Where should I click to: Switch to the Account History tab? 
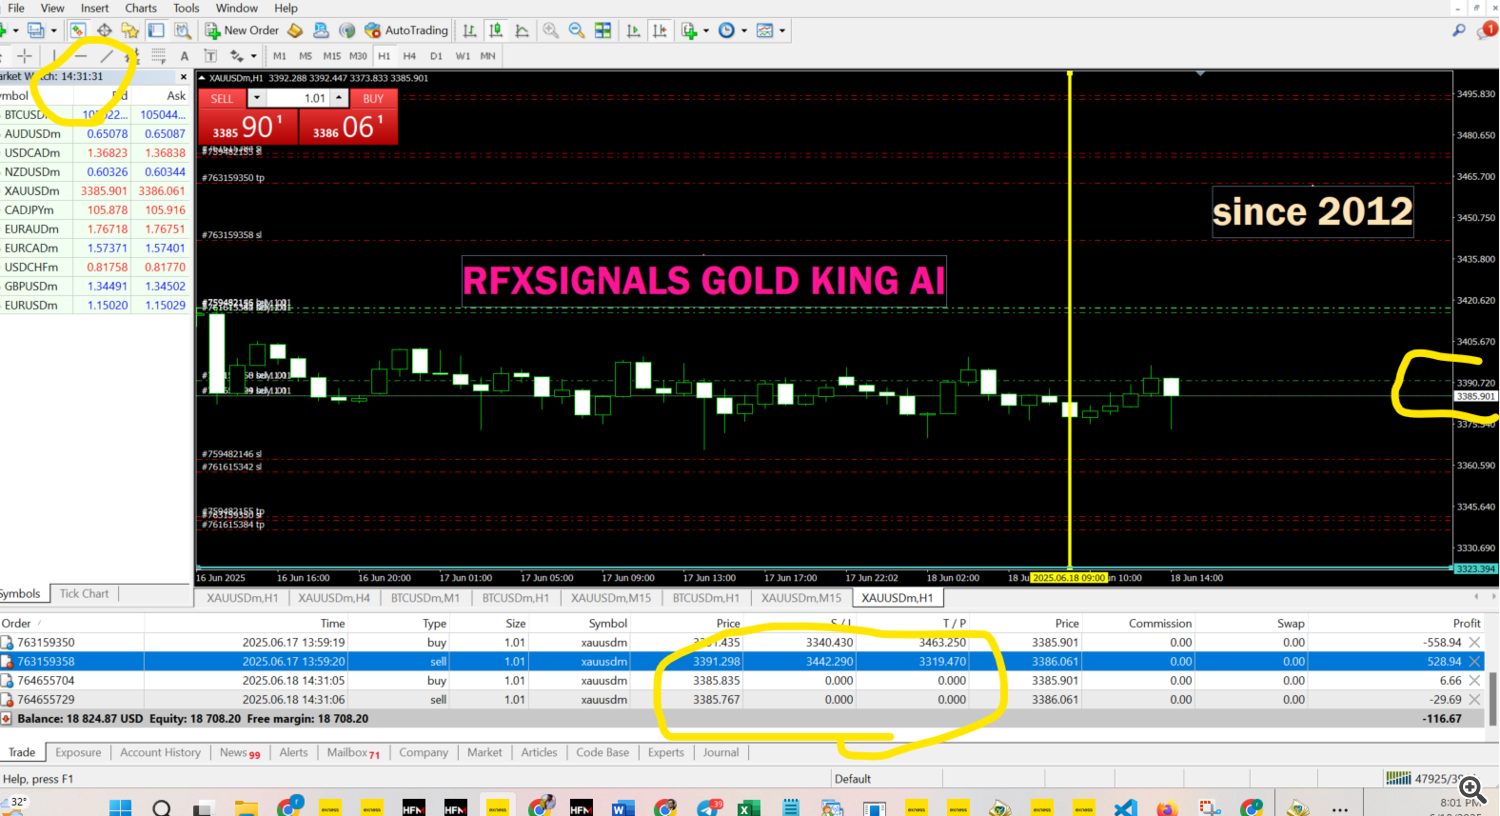[x=160, y=752]
